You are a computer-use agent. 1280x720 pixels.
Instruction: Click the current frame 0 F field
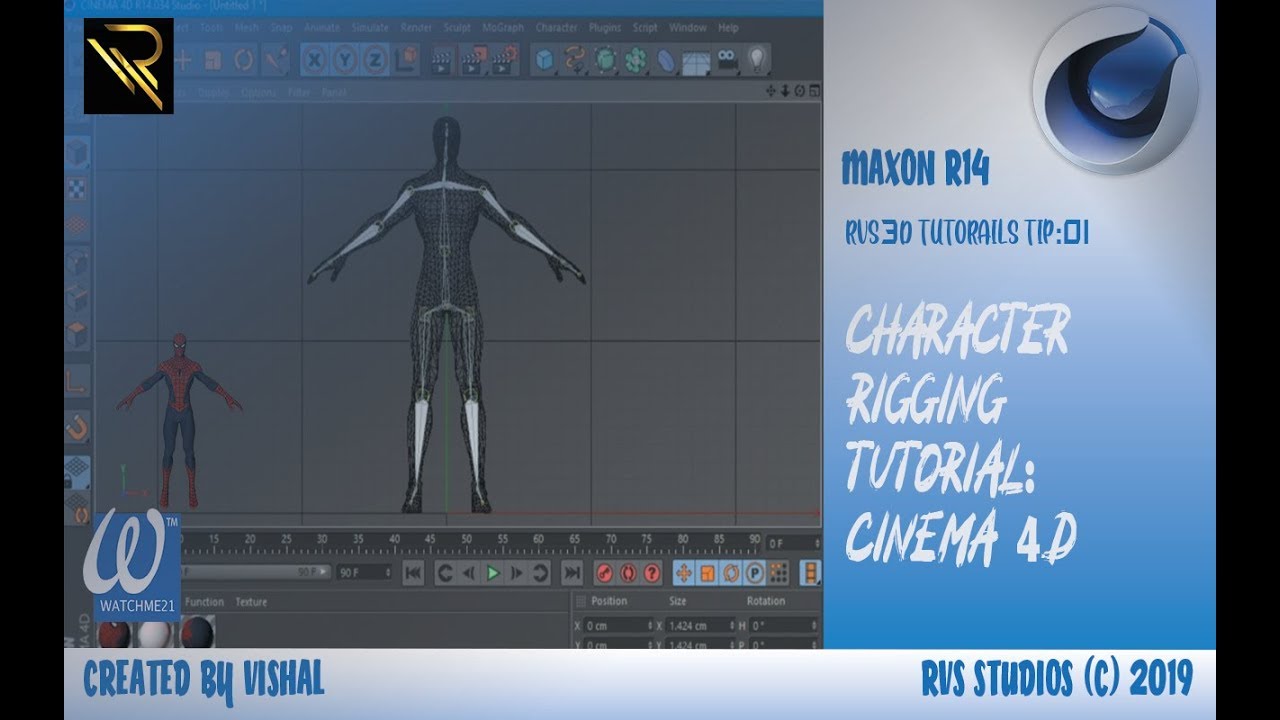click(x=793, y=543)
